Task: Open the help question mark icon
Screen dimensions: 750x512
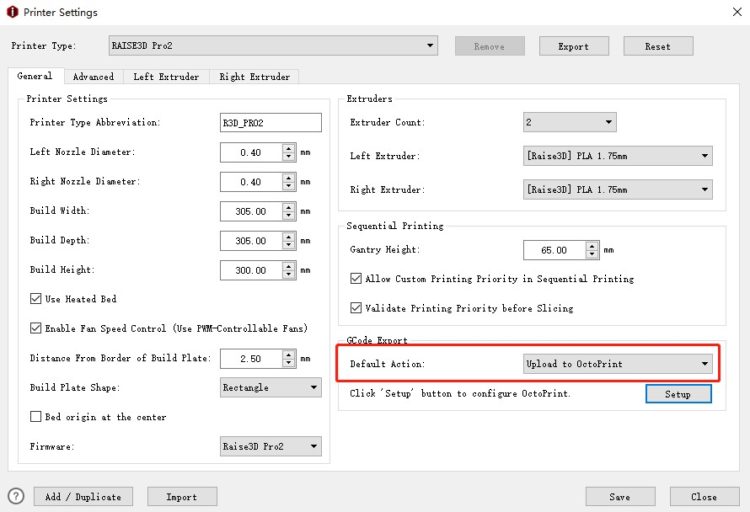Action: [x=16, y=496]
